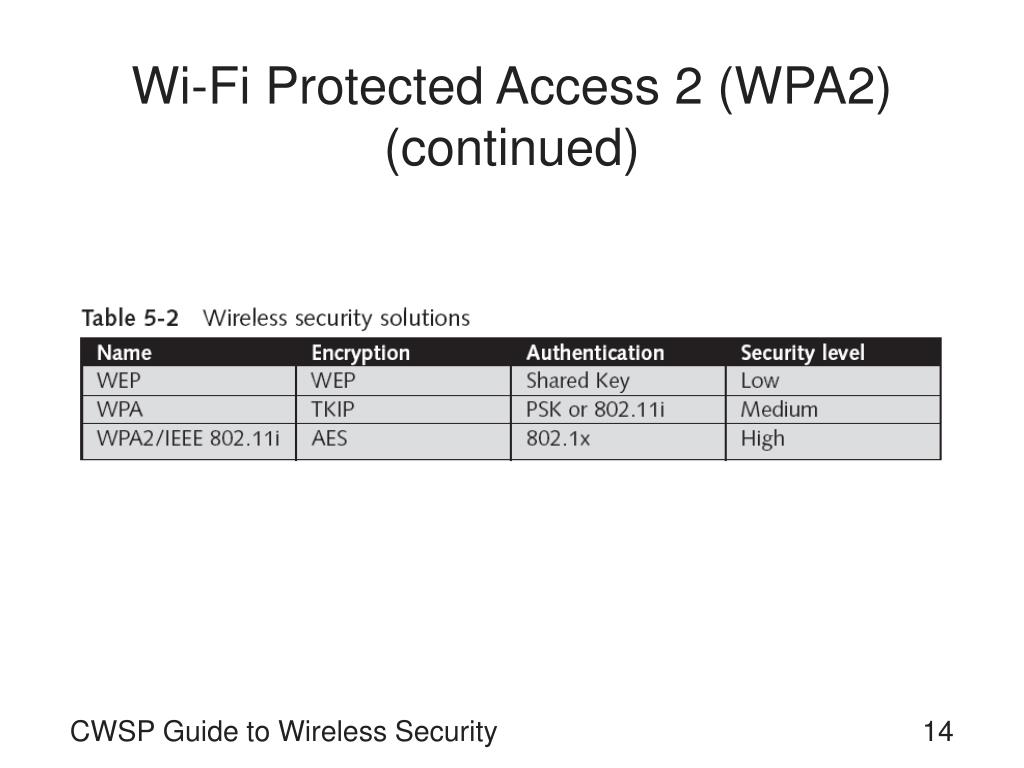The height and width of the screenshot is (768, 1024).
Task: Click the slide number 14
Action: pyautogui.click(x=938, y=731)
